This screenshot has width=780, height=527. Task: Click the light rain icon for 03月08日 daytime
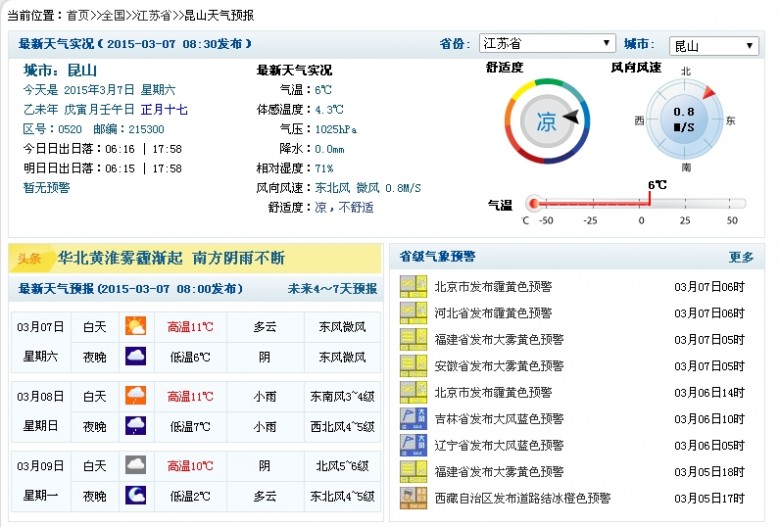click(135, 396)
